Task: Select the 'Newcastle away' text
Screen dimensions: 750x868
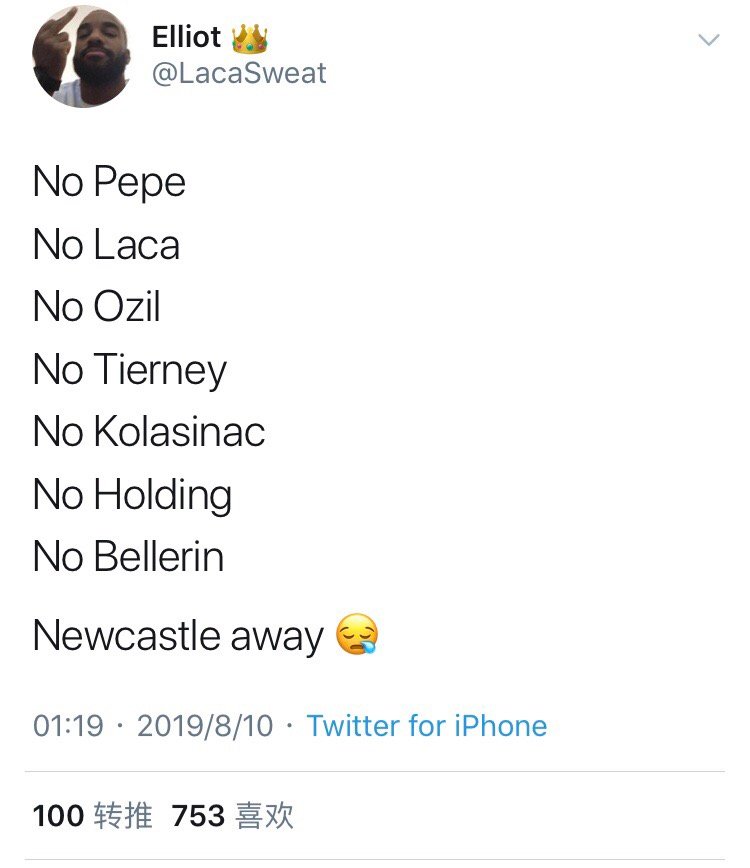Action: point(178,636)
